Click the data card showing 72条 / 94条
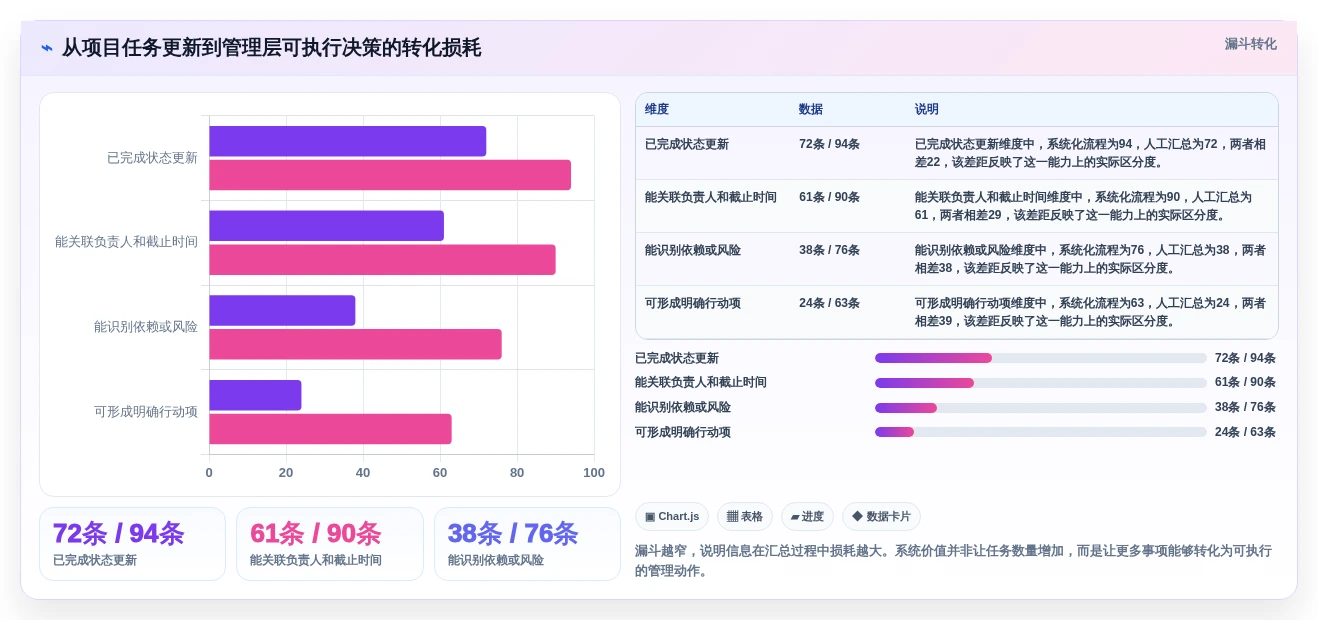Viewport: 1318px width, 620px height. 133,544
